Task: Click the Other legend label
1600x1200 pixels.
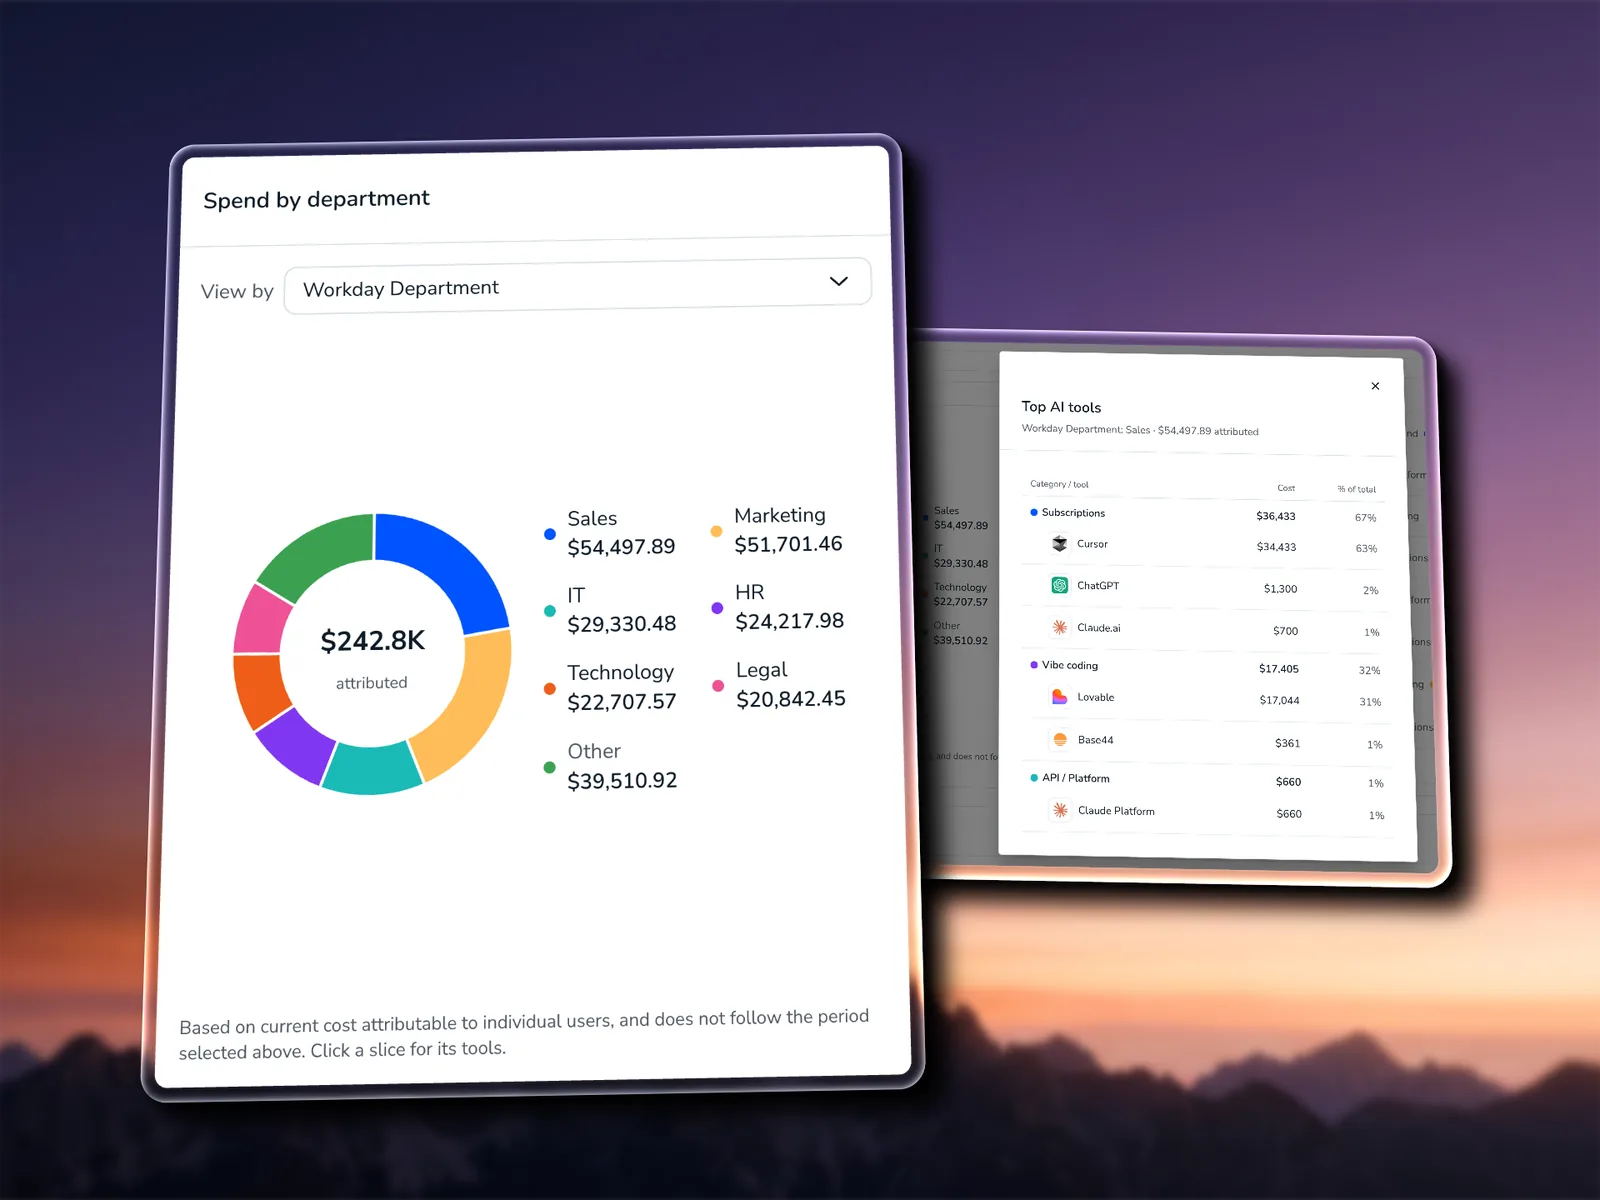Action: click(x=594, y=751)
